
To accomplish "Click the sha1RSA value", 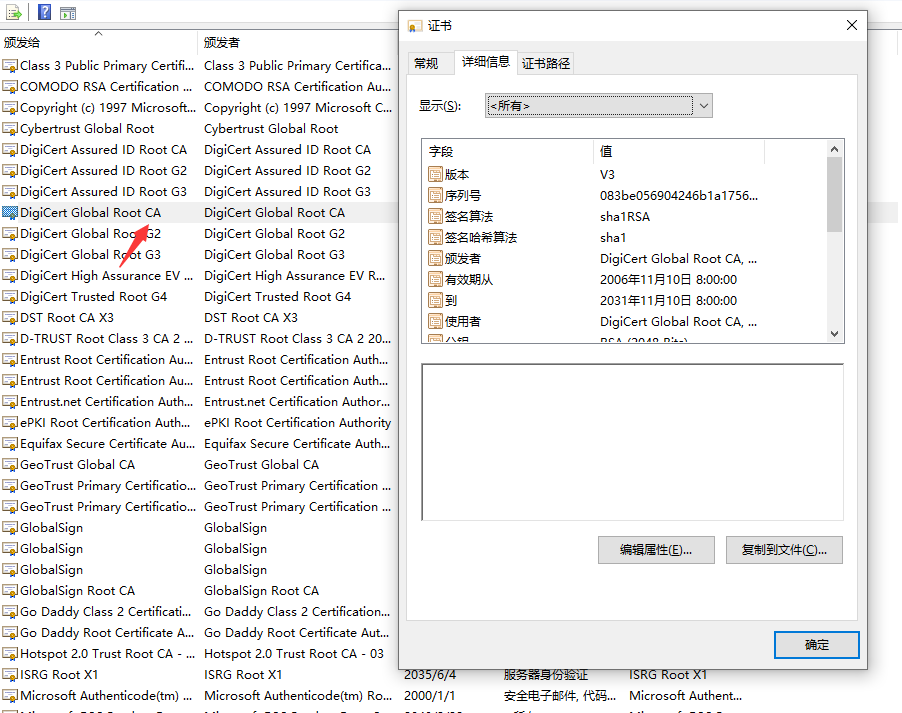I will click(x=625, y=217).
